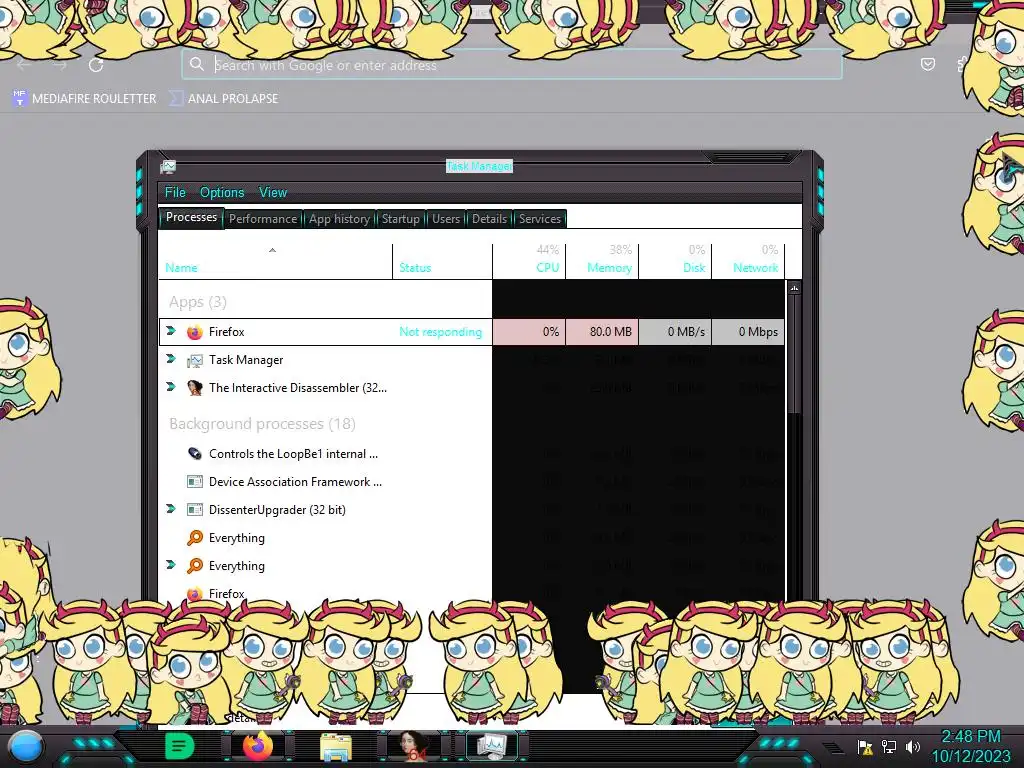Open IDA disassembler taskbar icon
The height and width of the screenshot is (768, 1024).
413,746
